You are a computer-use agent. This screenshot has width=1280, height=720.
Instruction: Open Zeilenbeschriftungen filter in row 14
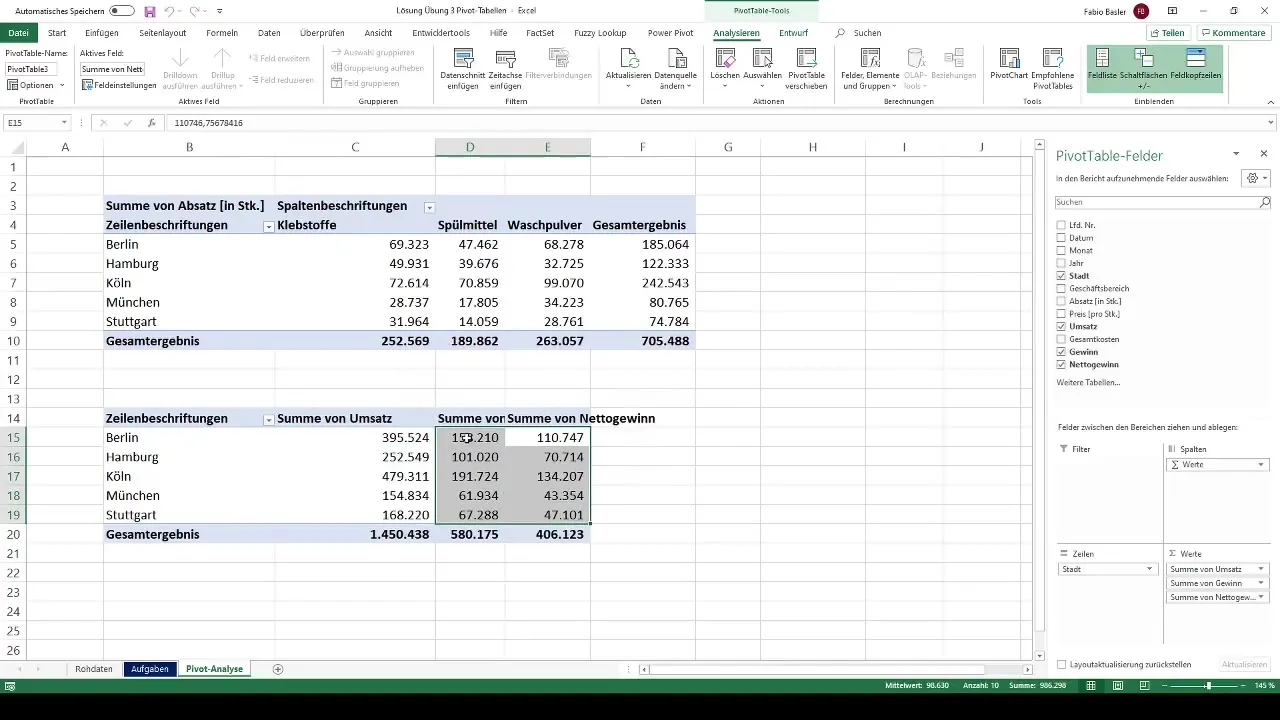268,420
